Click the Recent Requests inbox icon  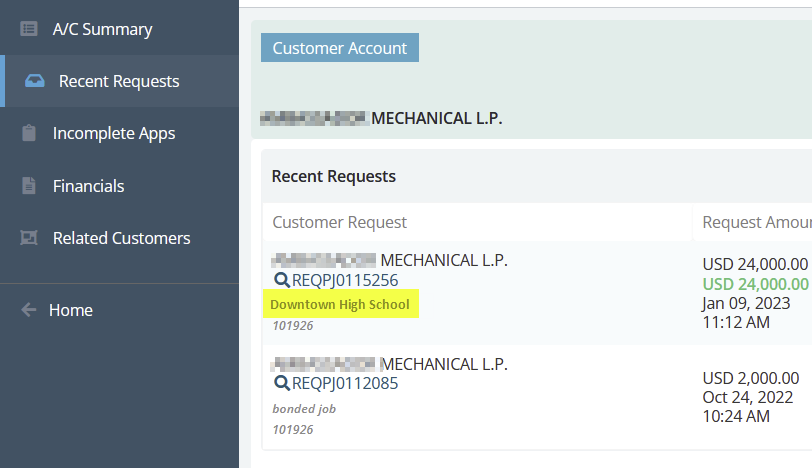35,81
